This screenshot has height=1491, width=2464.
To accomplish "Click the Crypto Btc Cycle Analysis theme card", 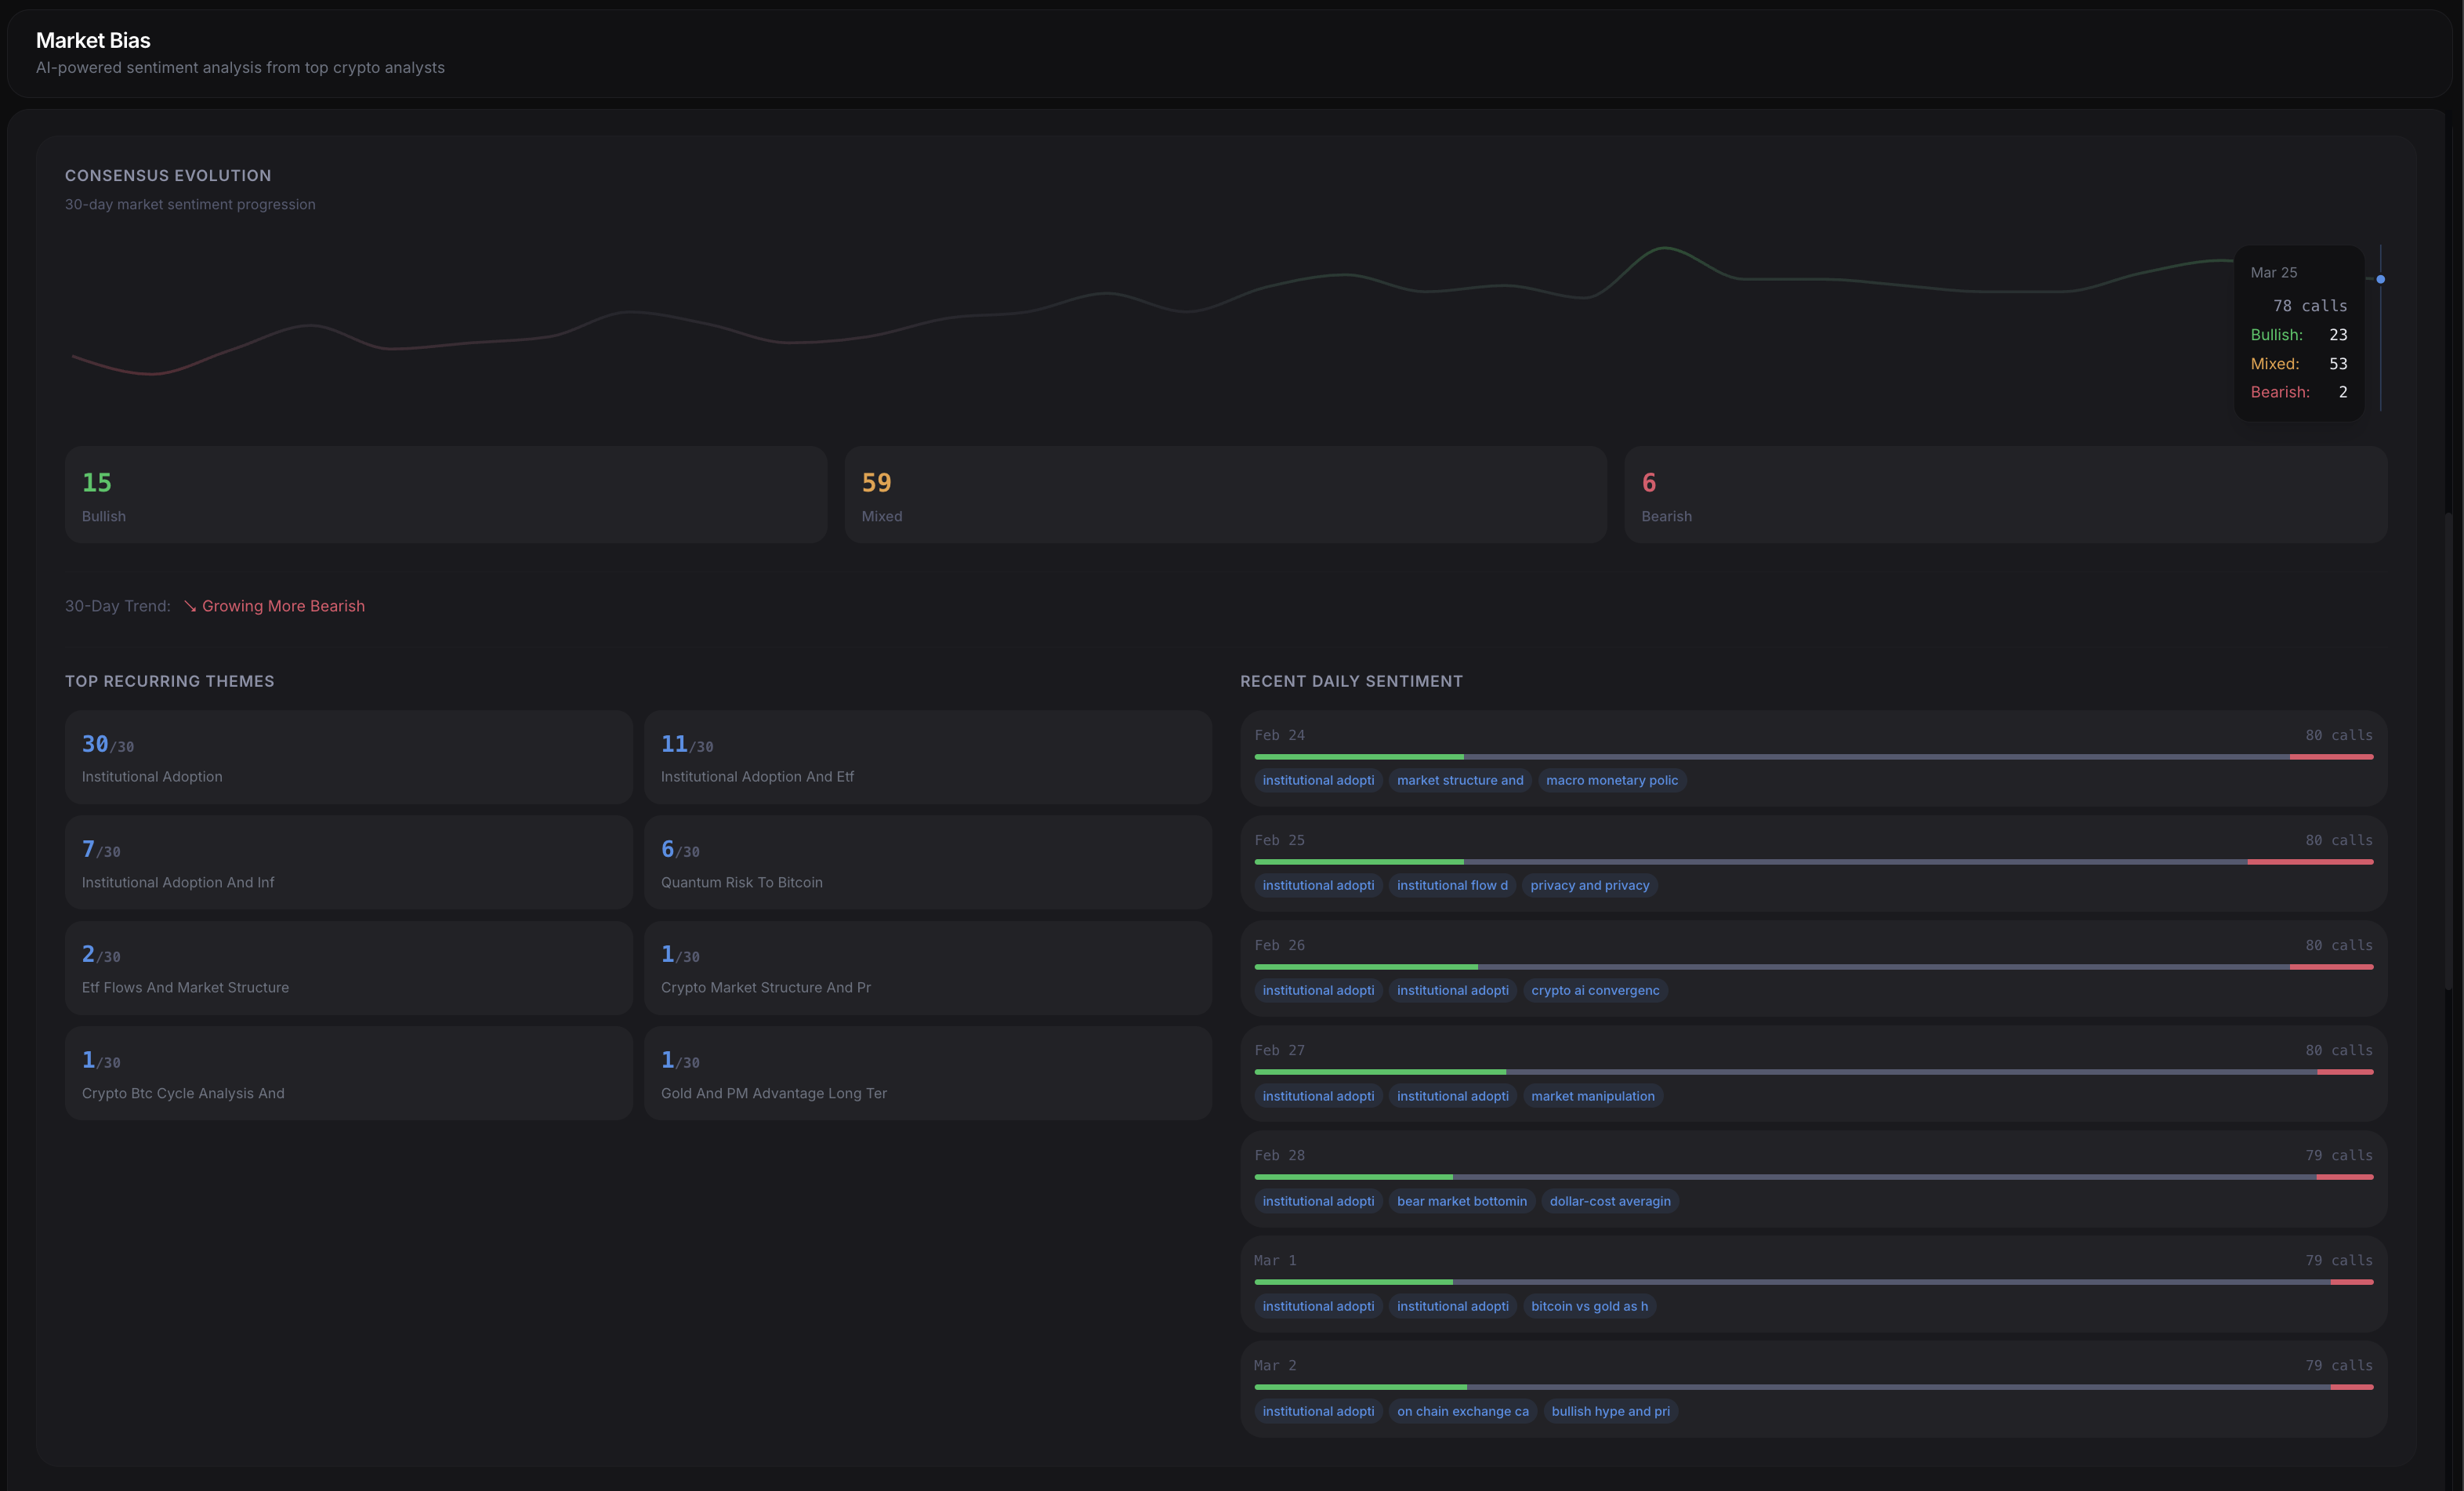I will [x=348, y=1073].
